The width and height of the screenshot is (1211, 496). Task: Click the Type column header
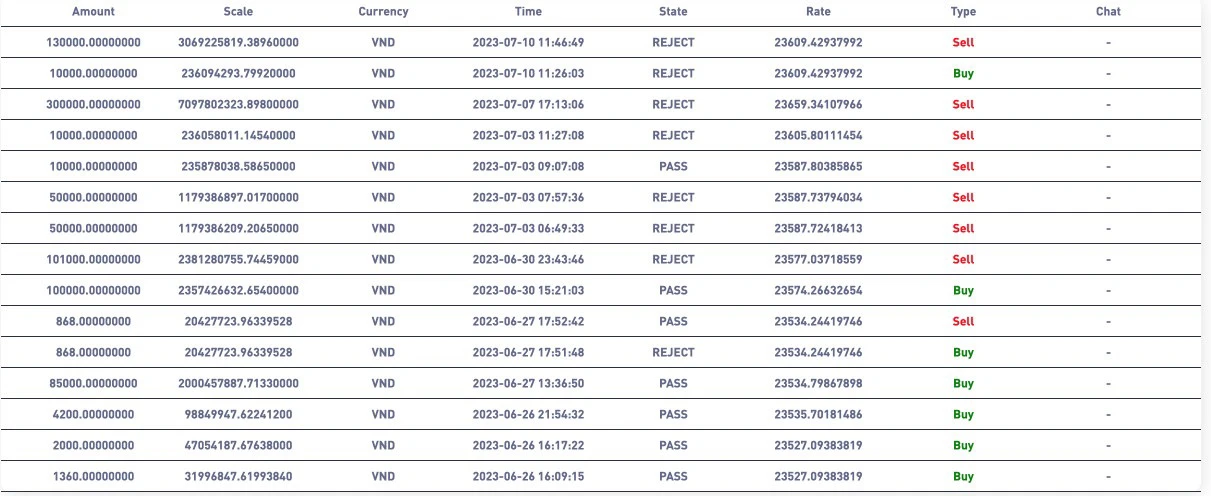click(x=963, y=12)
